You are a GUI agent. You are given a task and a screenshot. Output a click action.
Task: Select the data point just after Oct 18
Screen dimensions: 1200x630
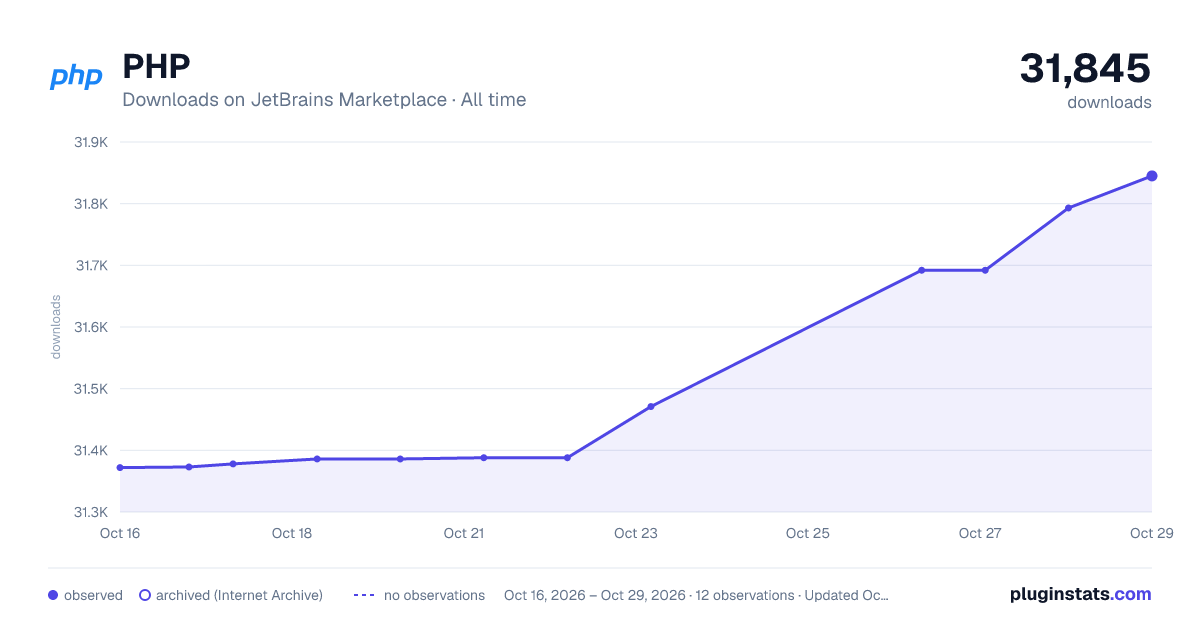click(x=317, y=459)
